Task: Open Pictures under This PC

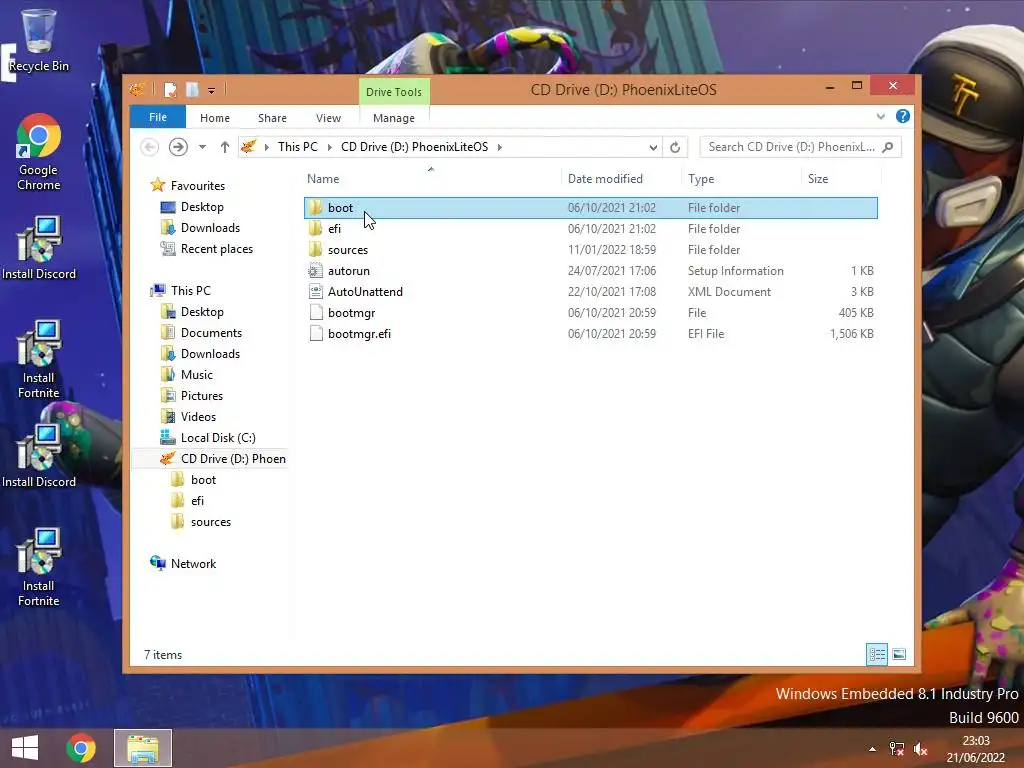Action: point(202,396)
